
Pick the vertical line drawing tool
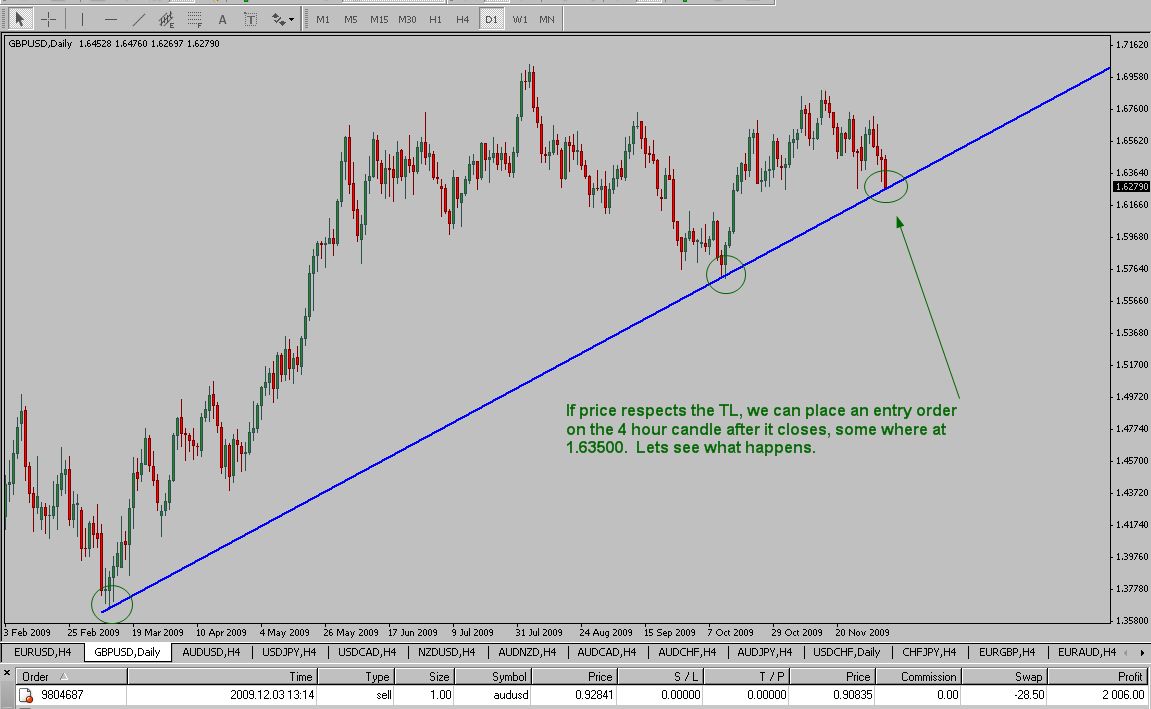pos(84,19)
